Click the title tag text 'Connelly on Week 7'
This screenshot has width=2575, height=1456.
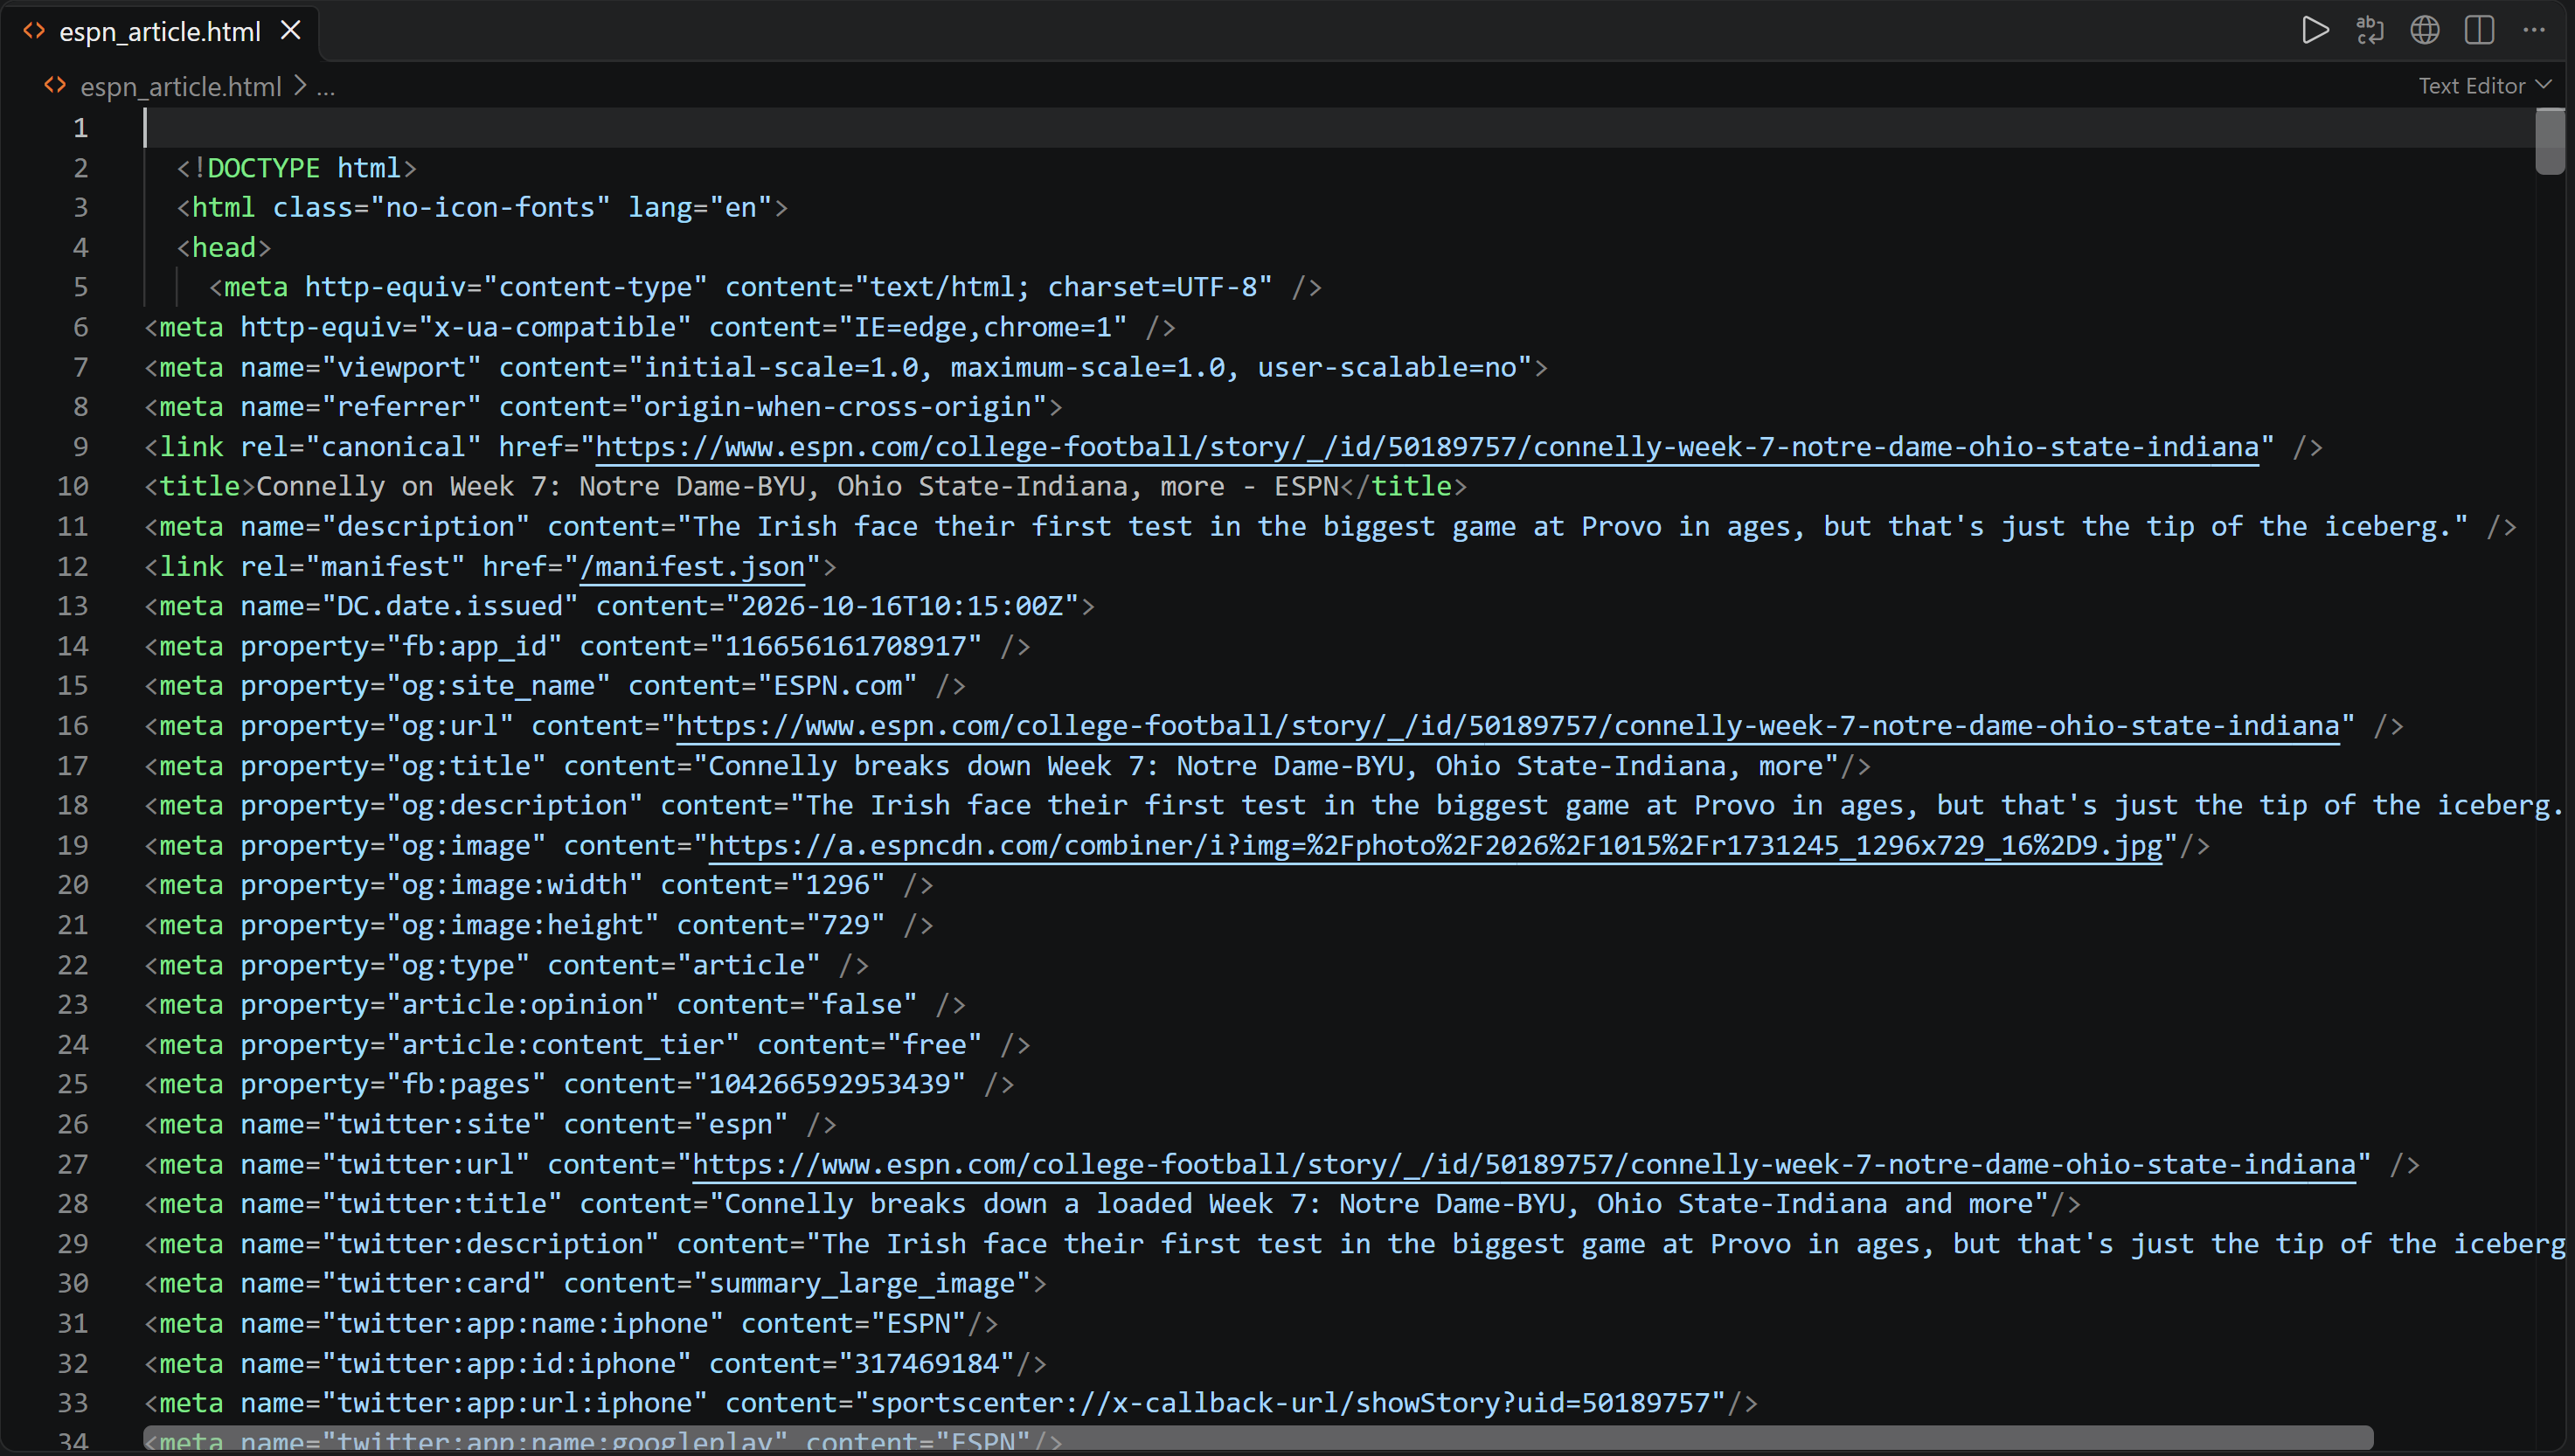[402, 487]
